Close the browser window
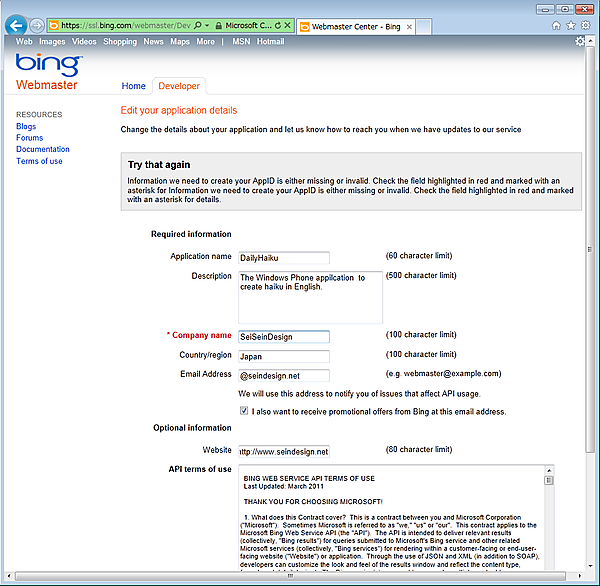600x586 pixels. click(x=584, y=9)
